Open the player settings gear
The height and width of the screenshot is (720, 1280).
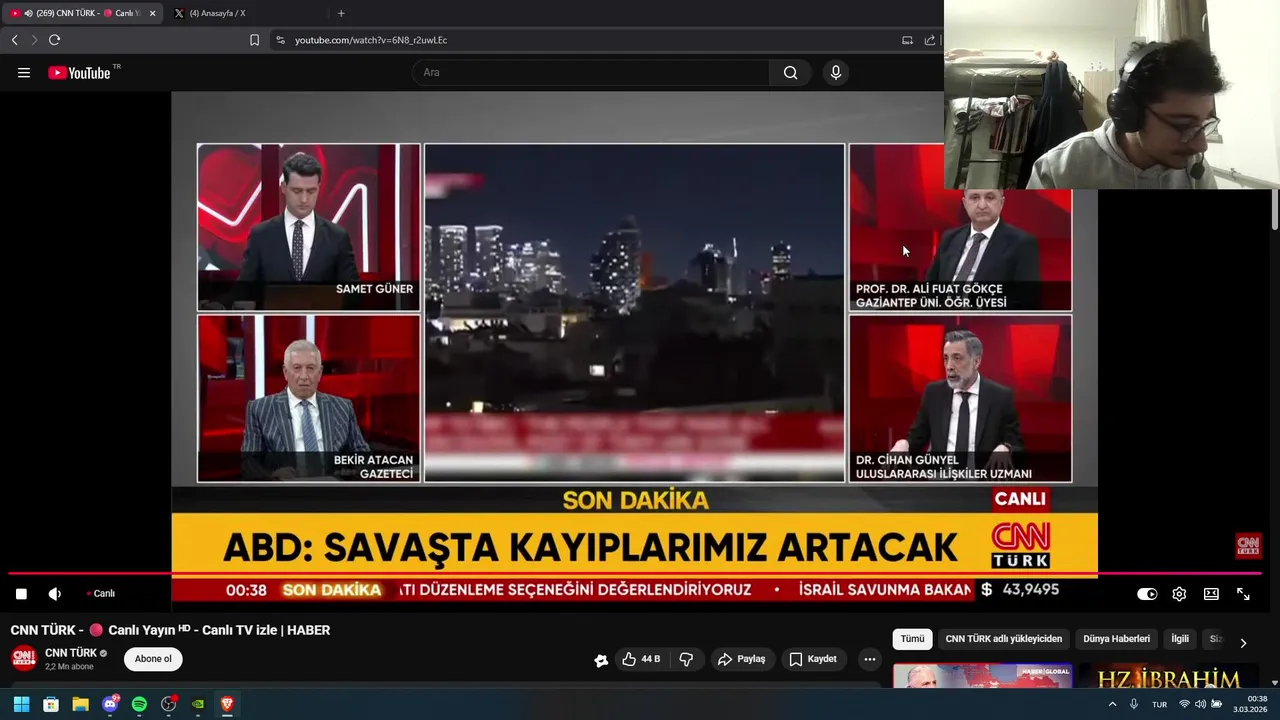tap(1179, 594)
